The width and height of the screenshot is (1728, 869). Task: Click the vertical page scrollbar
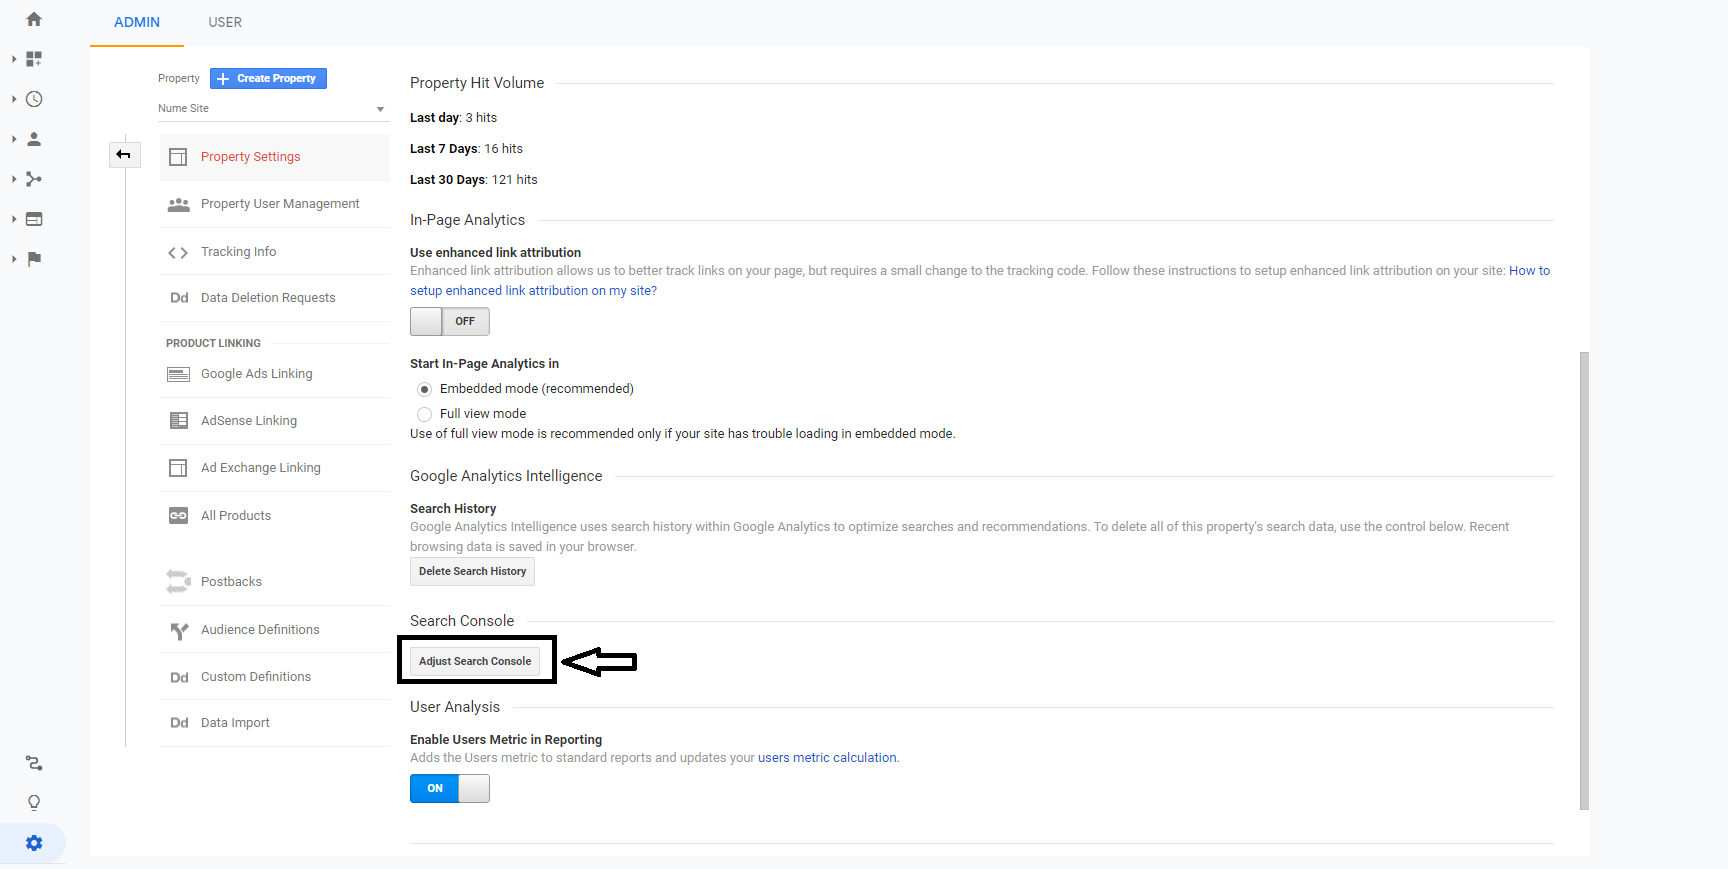point(1584,580)
